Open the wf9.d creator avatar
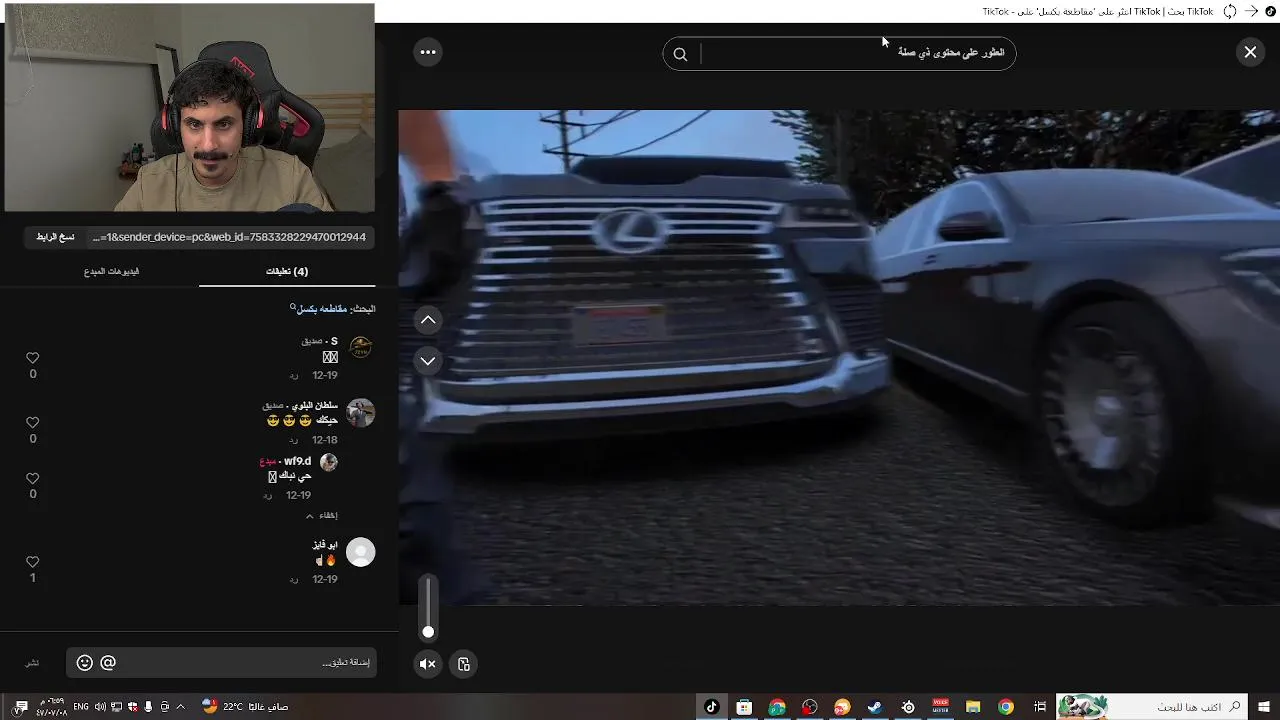The width and height of the screenshot is (1280, 720). click(x=328, y=462)
